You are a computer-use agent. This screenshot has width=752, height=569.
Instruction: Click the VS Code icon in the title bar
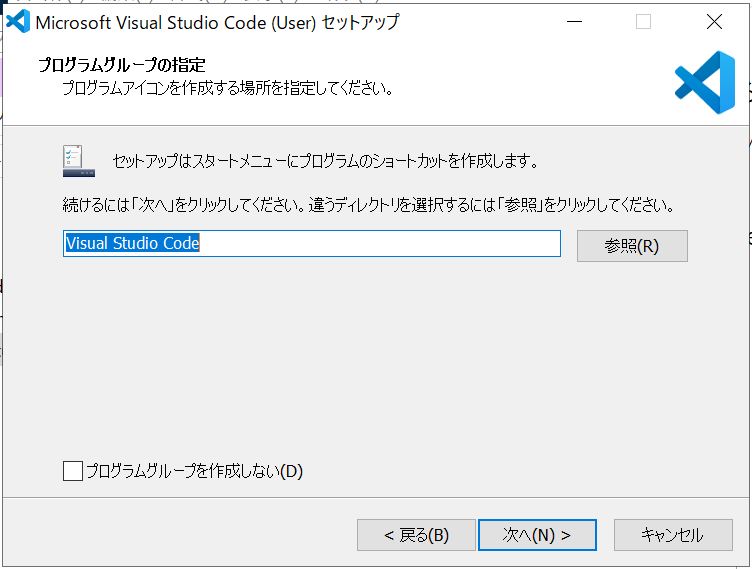[x=18, y=22]
